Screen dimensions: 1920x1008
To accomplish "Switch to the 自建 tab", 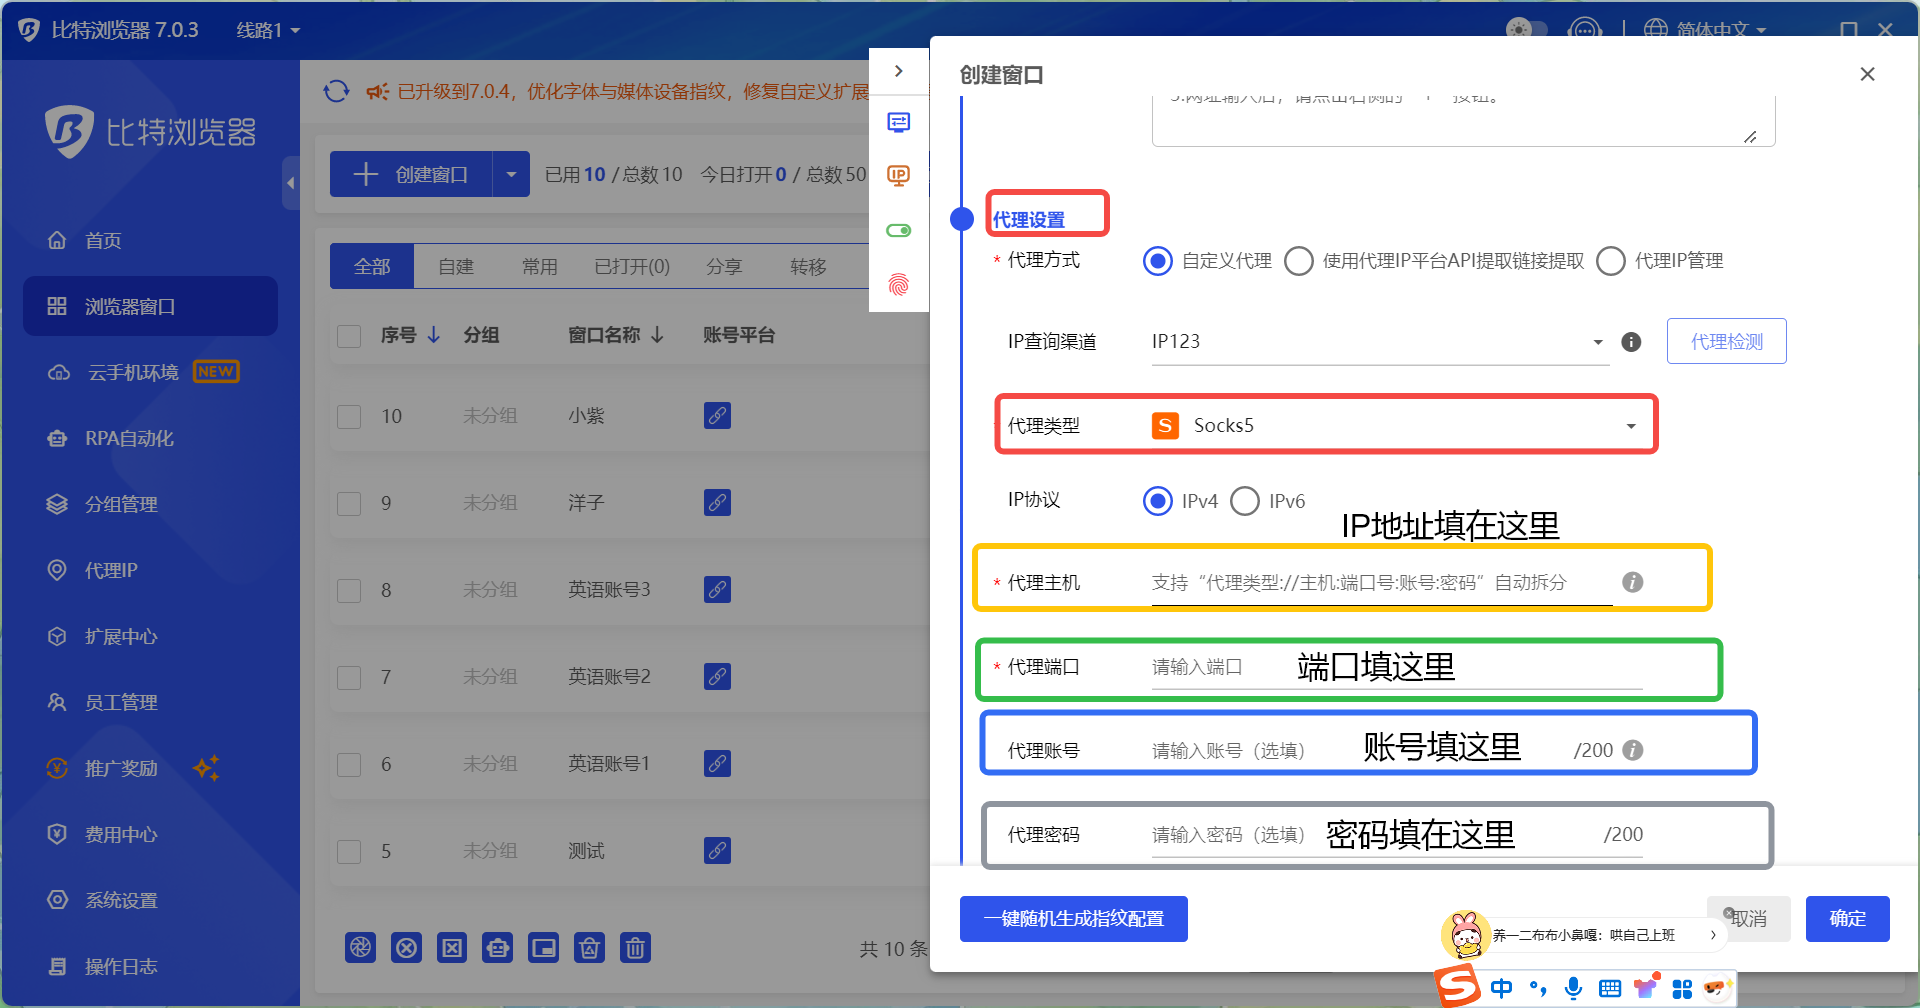I will tap(456, 267).
